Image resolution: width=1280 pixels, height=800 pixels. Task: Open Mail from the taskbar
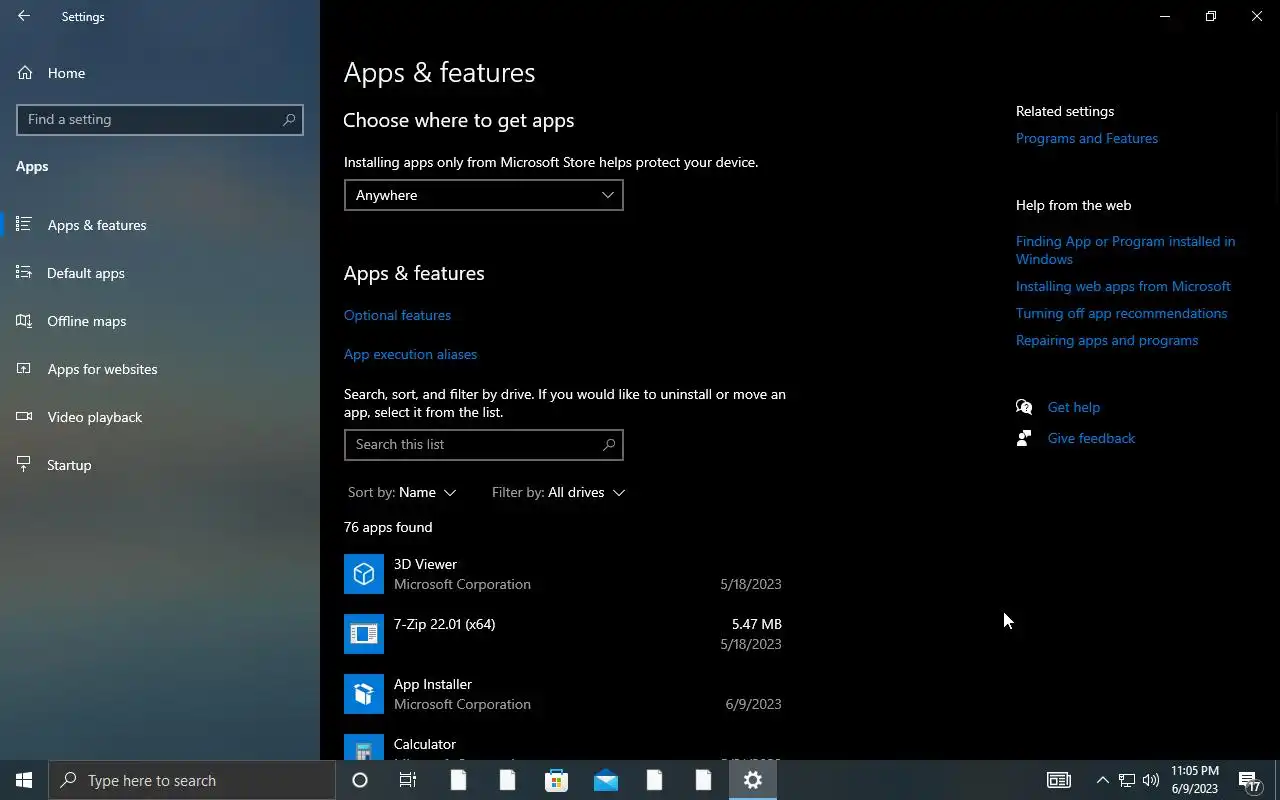606,780
